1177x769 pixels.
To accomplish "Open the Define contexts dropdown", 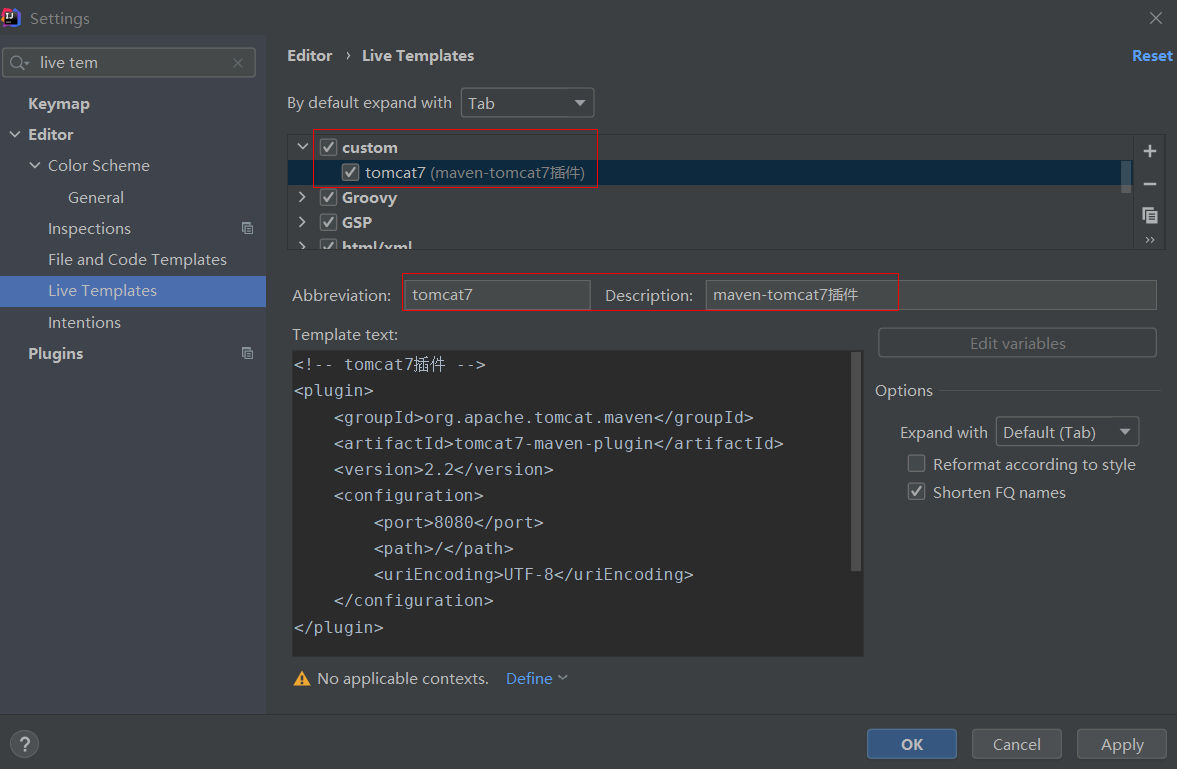I will click(x=537, y=678).
